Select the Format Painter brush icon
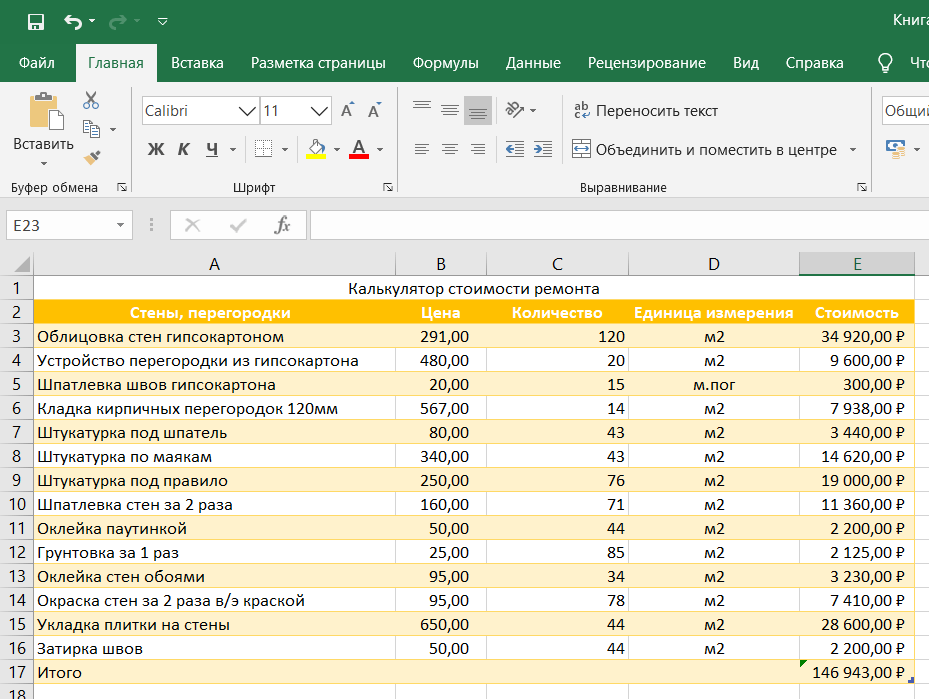The width and height of the screenshot is (929, 699). click(91, 157)
